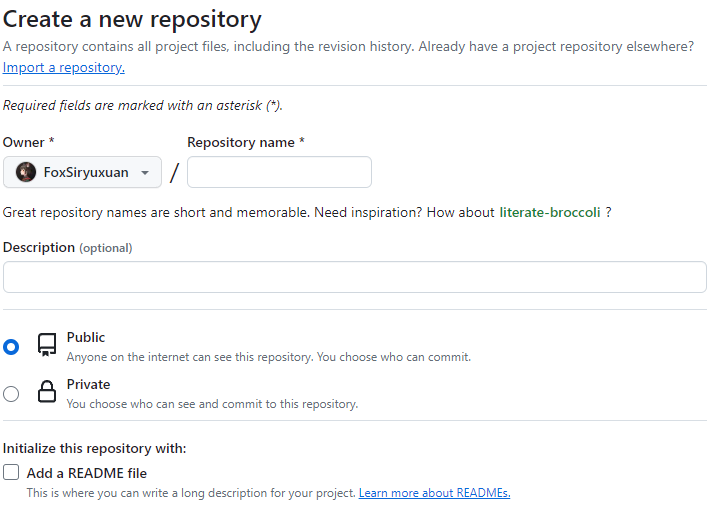This screenshot has width=711, height=521.
Task: Click the Public repository book icon
Action: (46, 346)
